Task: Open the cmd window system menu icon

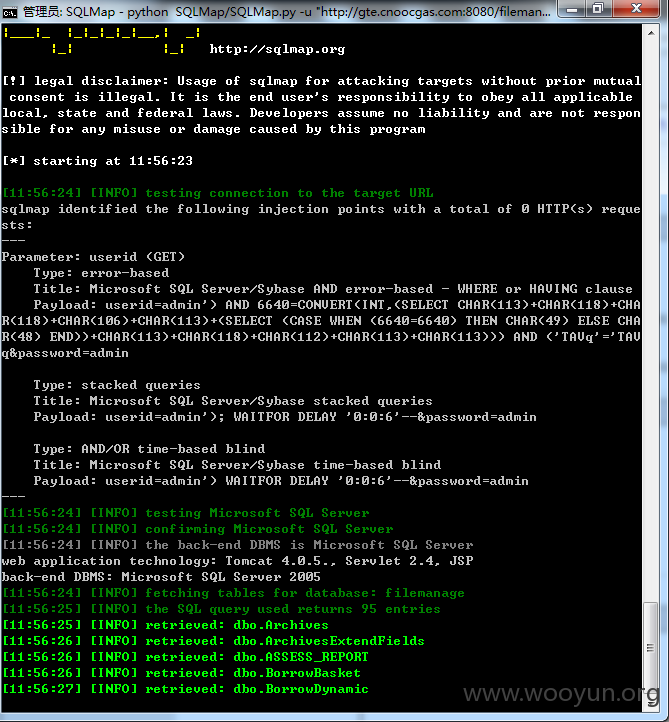Action: [x=9, y=12]
